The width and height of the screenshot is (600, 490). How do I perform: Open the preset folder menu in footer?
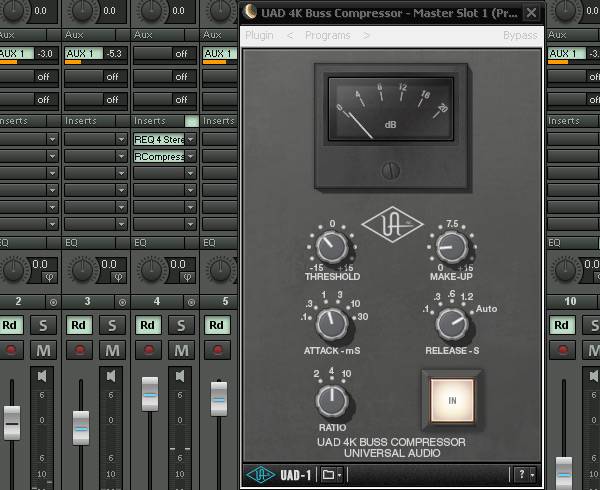click(331, 475)
